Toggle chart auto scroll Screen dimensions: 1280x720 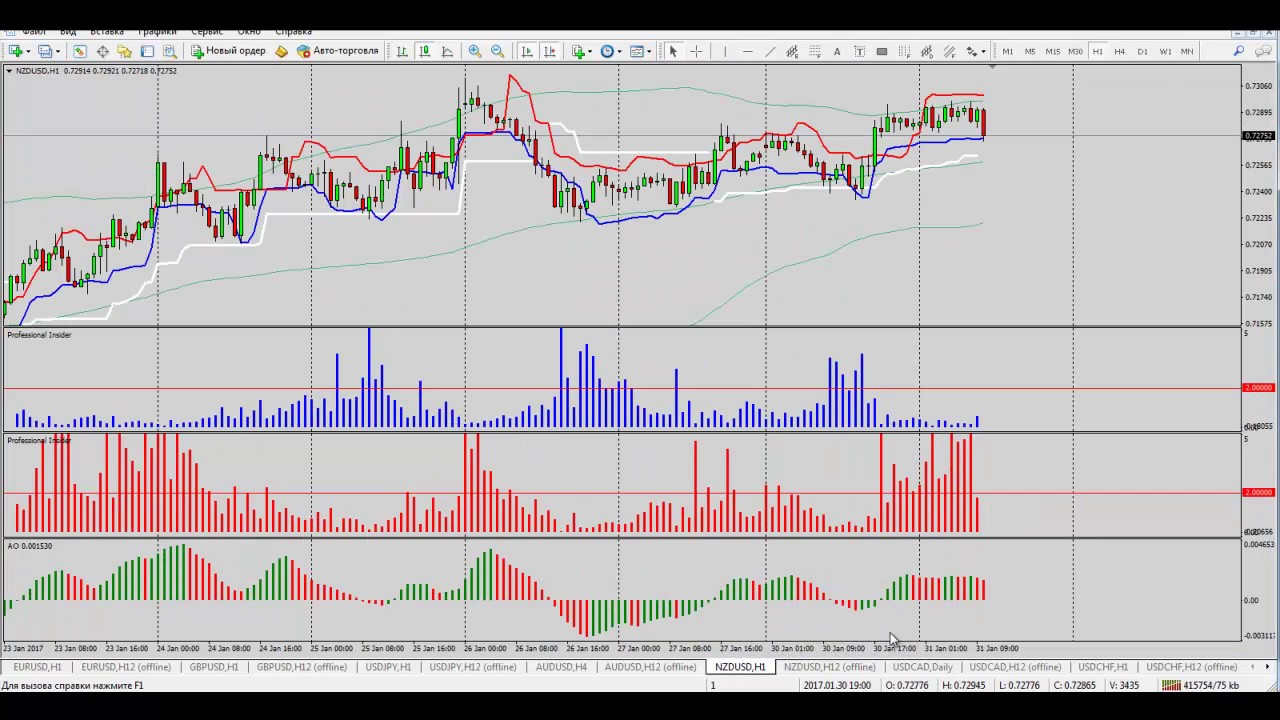[x=527, y=51]
